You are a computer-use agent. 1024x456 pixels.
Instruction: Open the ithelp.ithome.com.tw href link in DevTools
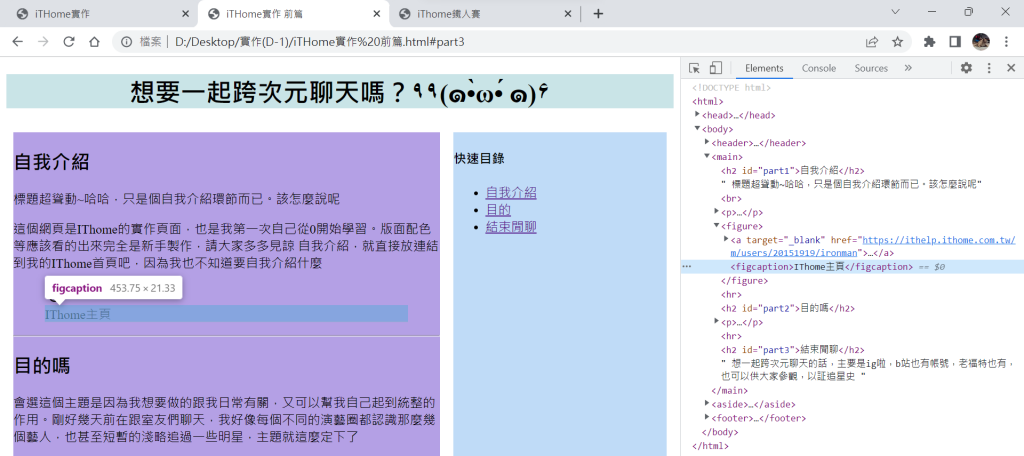point(873,246)
